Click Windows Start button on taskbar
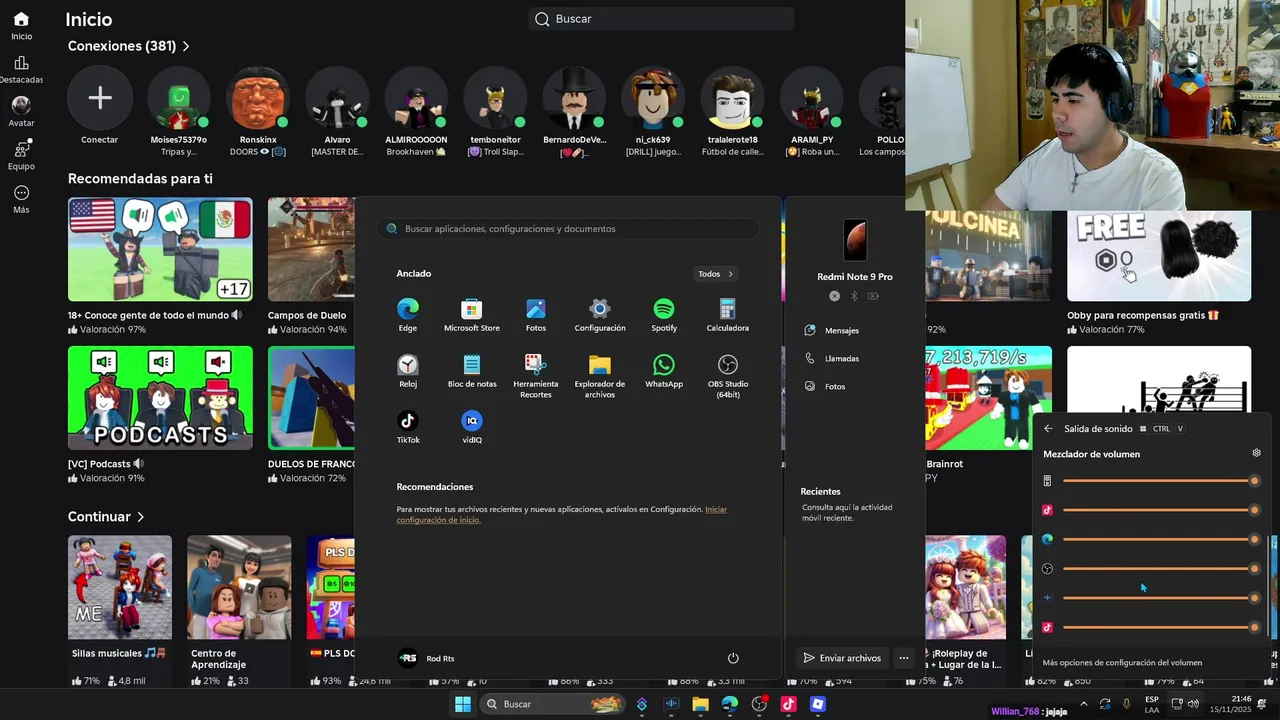Image resolution: width=1280 pixels, height=720 pixels. click(x=463, y=704)
